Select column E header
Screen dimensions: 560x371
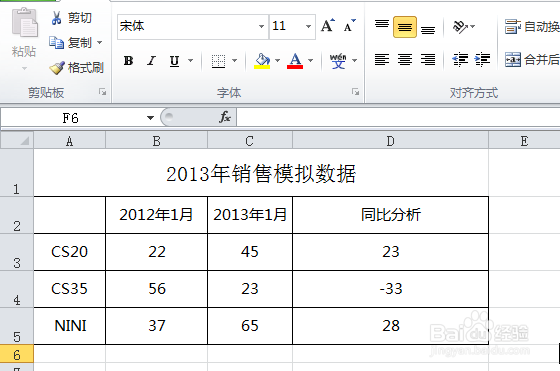pos(524,140)
